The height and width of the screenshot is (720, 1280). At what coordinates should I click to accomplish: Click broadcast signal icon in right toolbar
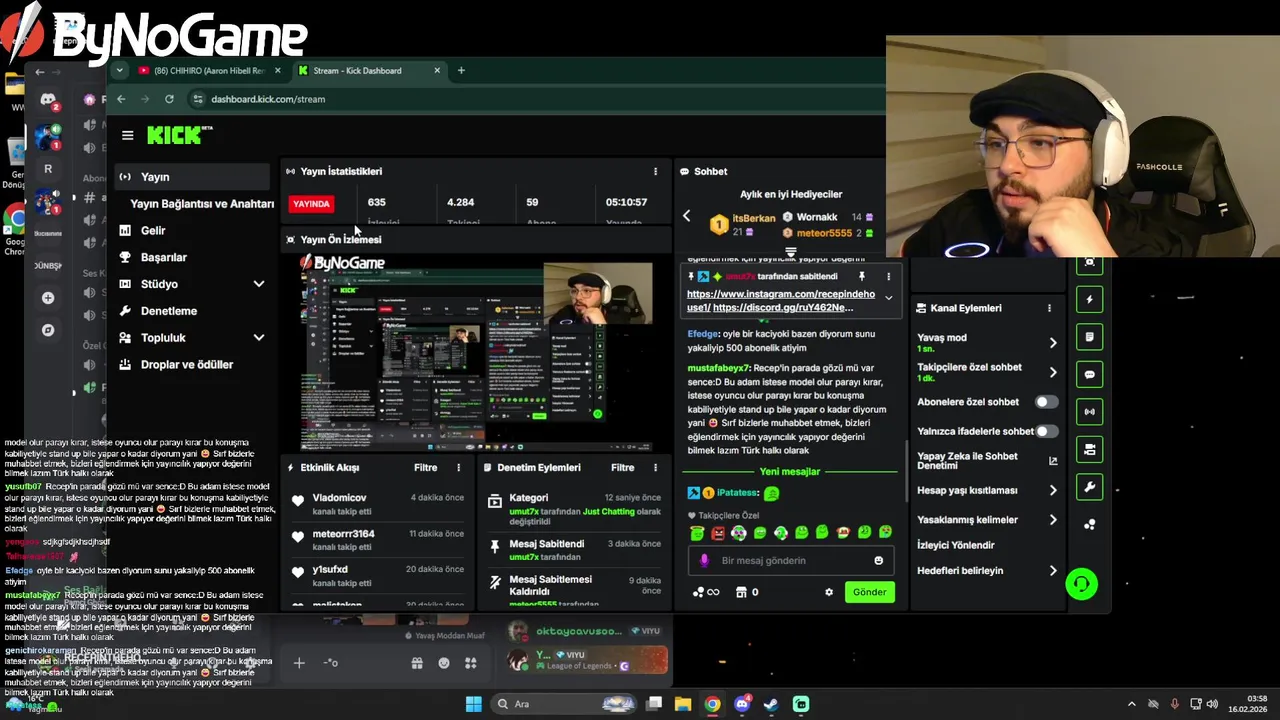click(1089, 411)
